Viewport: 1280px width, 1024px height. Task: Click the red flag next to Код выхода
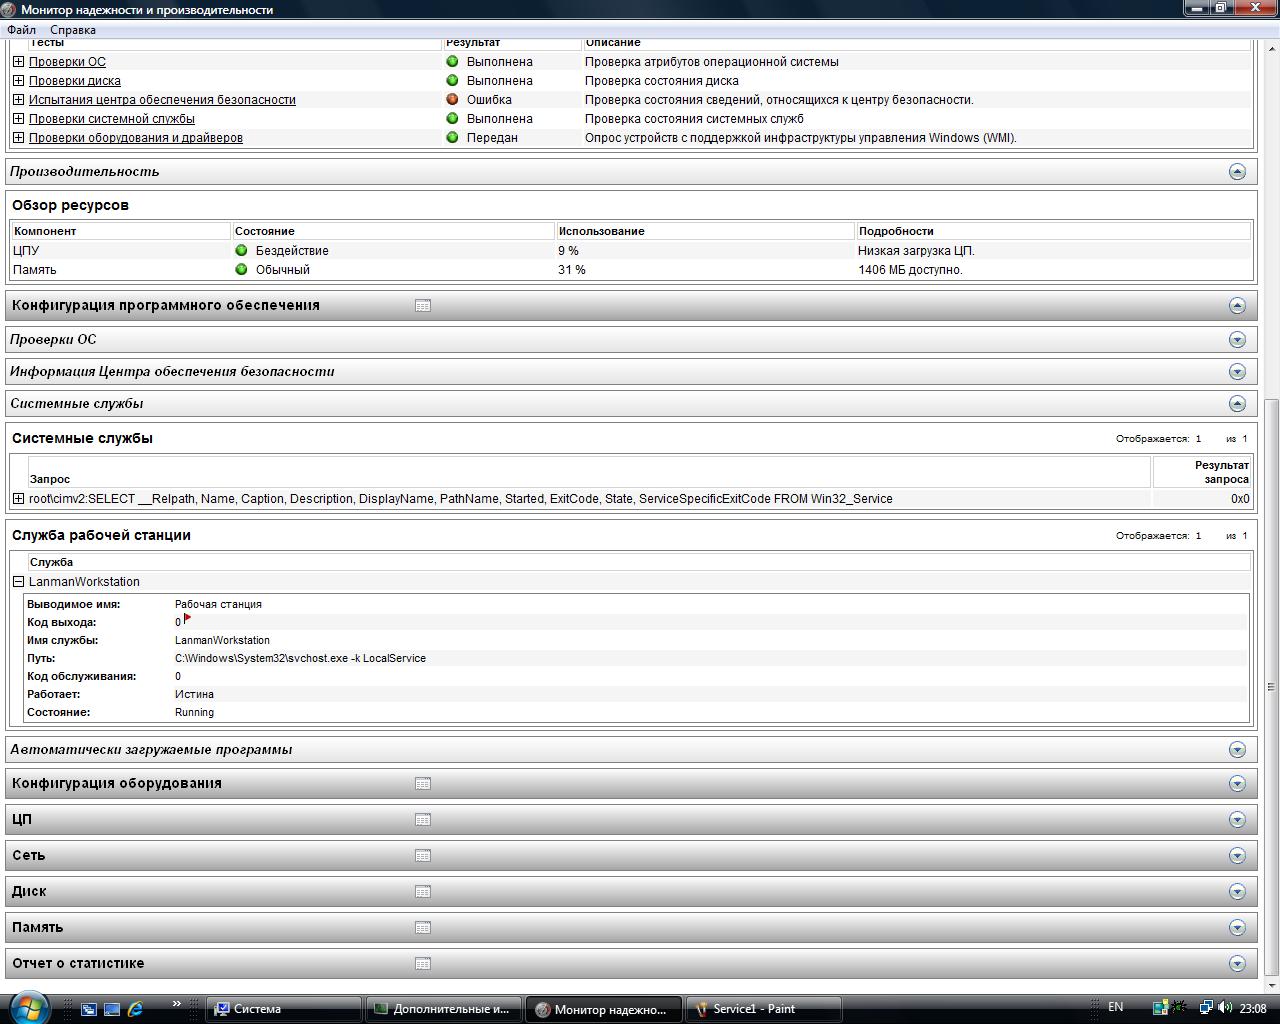(187, 619)
